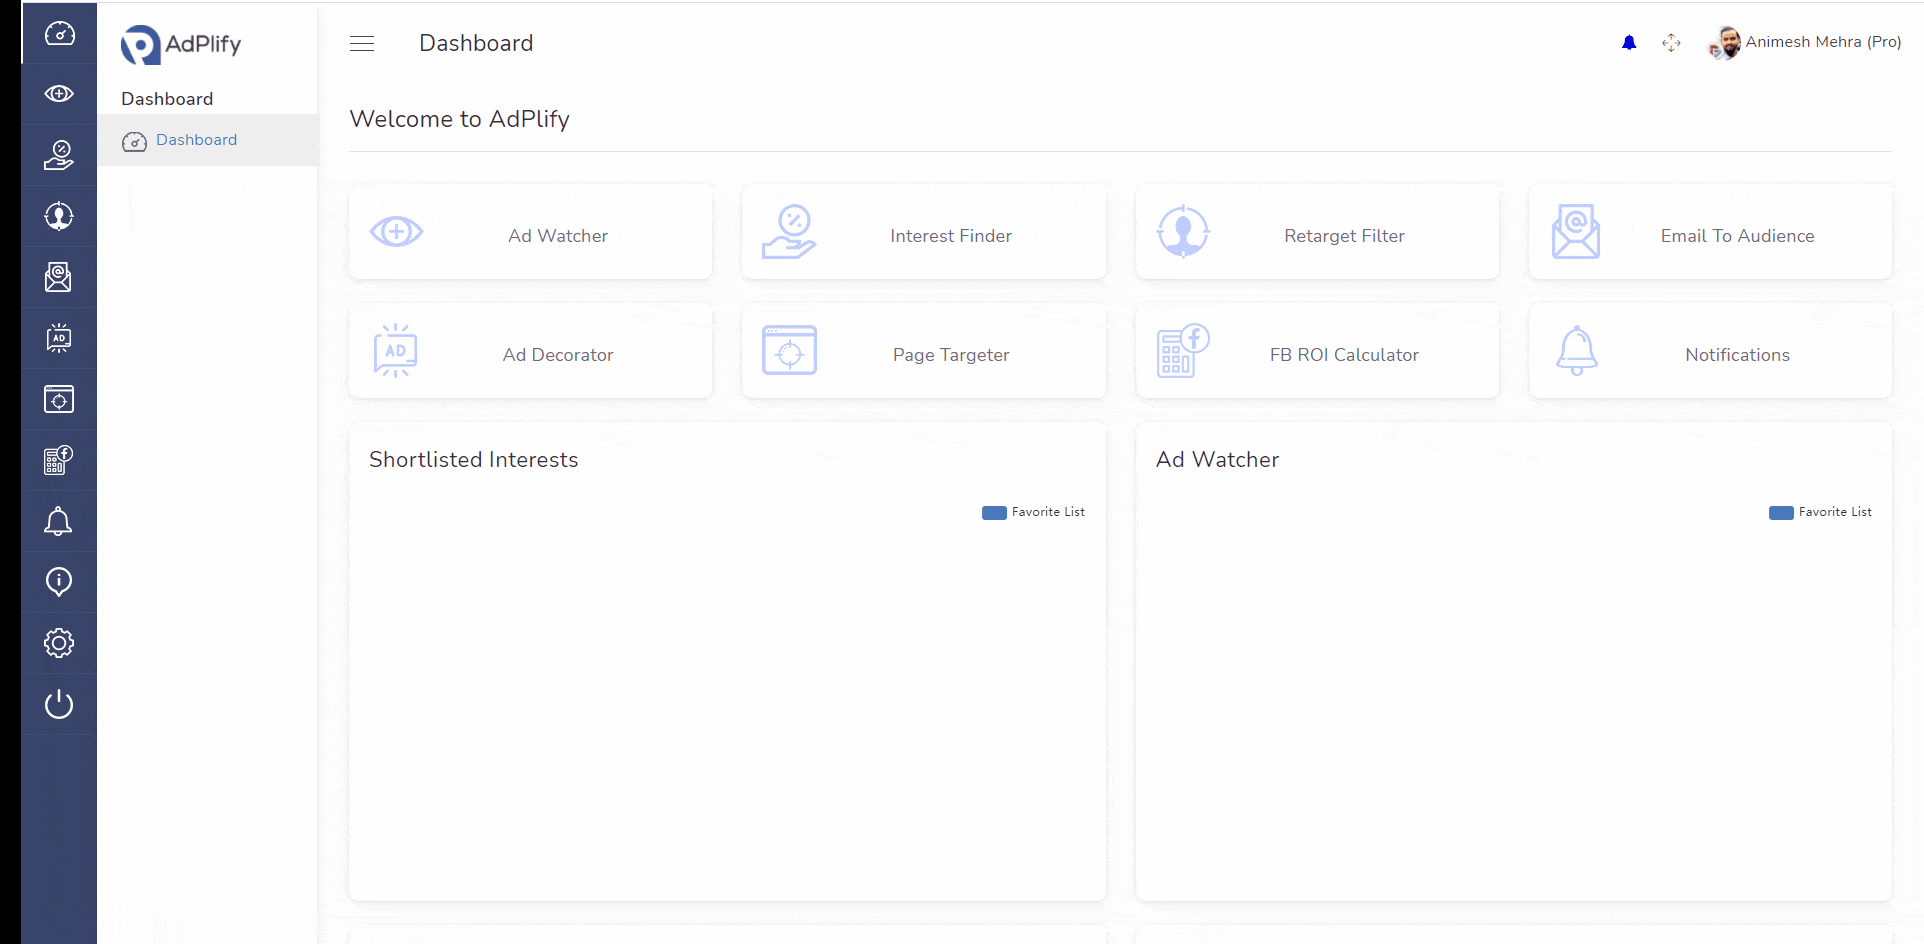Select the Retarget Filter sidebar icon
Image resolution: width=1924 pixels, height=944 pixels.
point(59,216)
